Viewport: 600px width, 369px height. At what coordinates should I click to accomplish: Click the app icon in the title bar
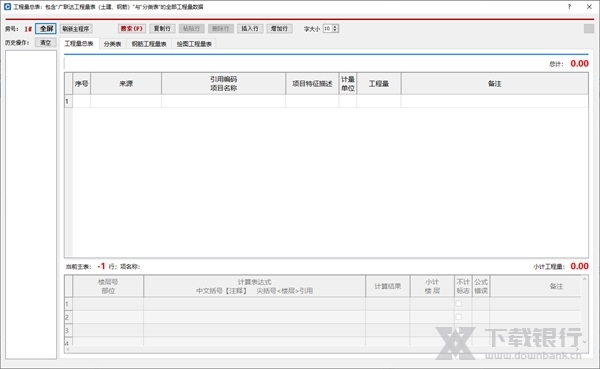pos(7,7)
